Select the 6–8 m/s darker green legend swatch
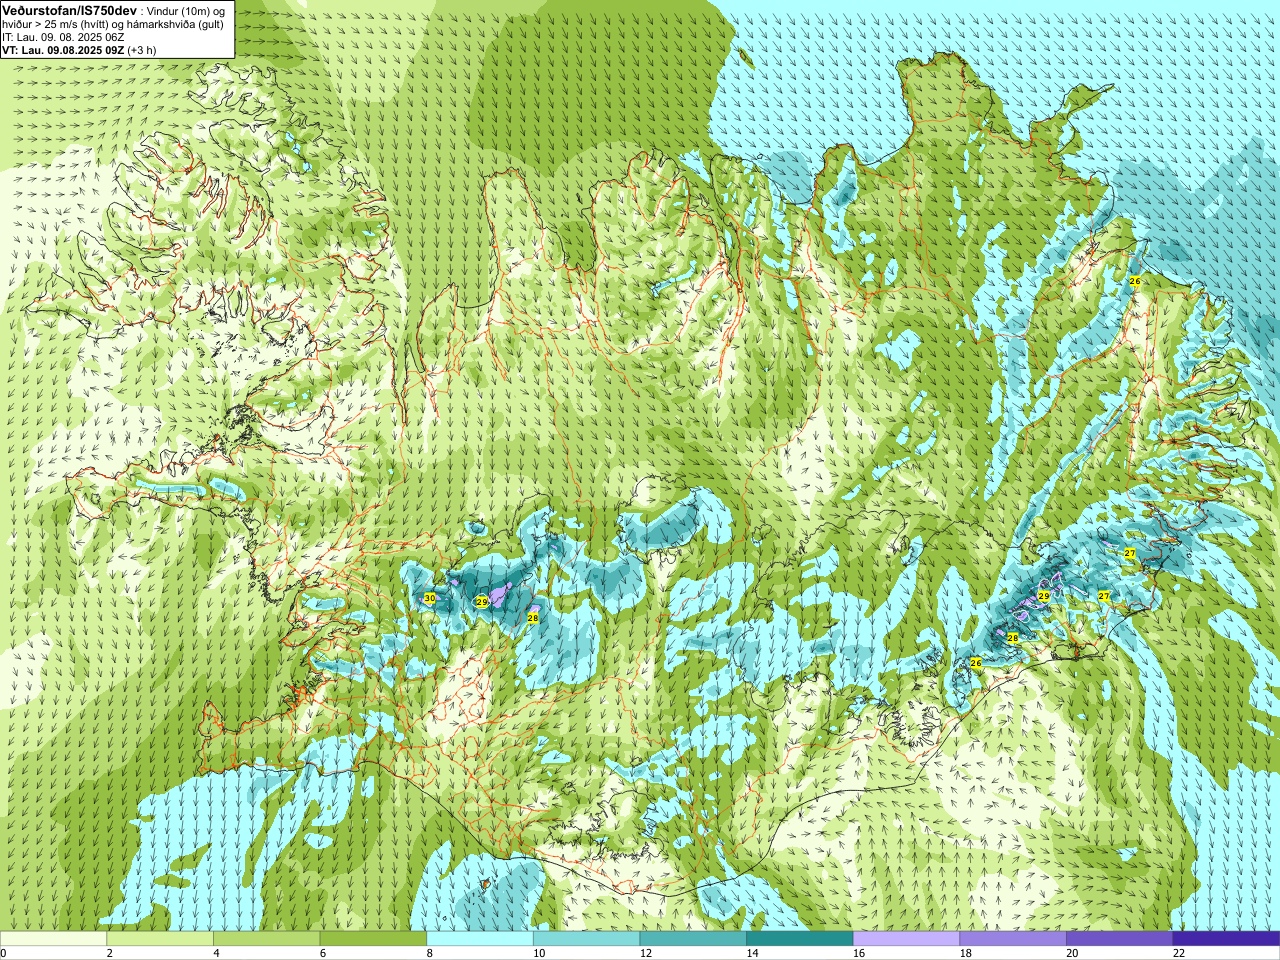 click(373, 939)
